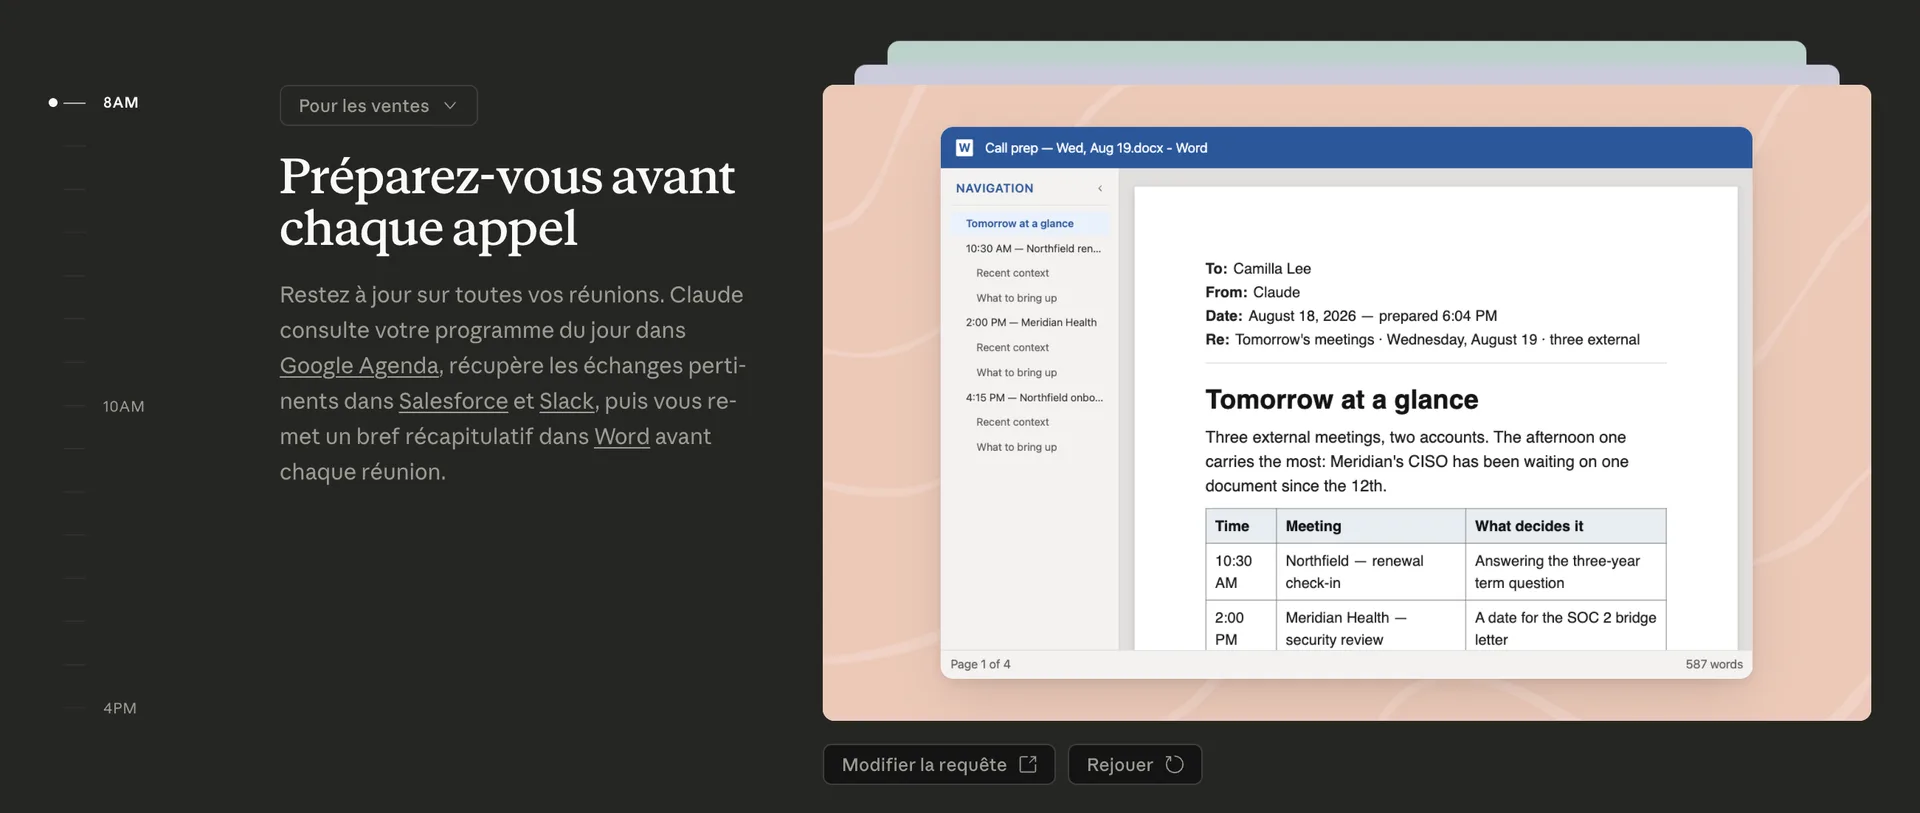Viewport: 1920px width, 813px height.
Task: Click 'Page 1 of 4' in status bar
Action: [980, 664]
